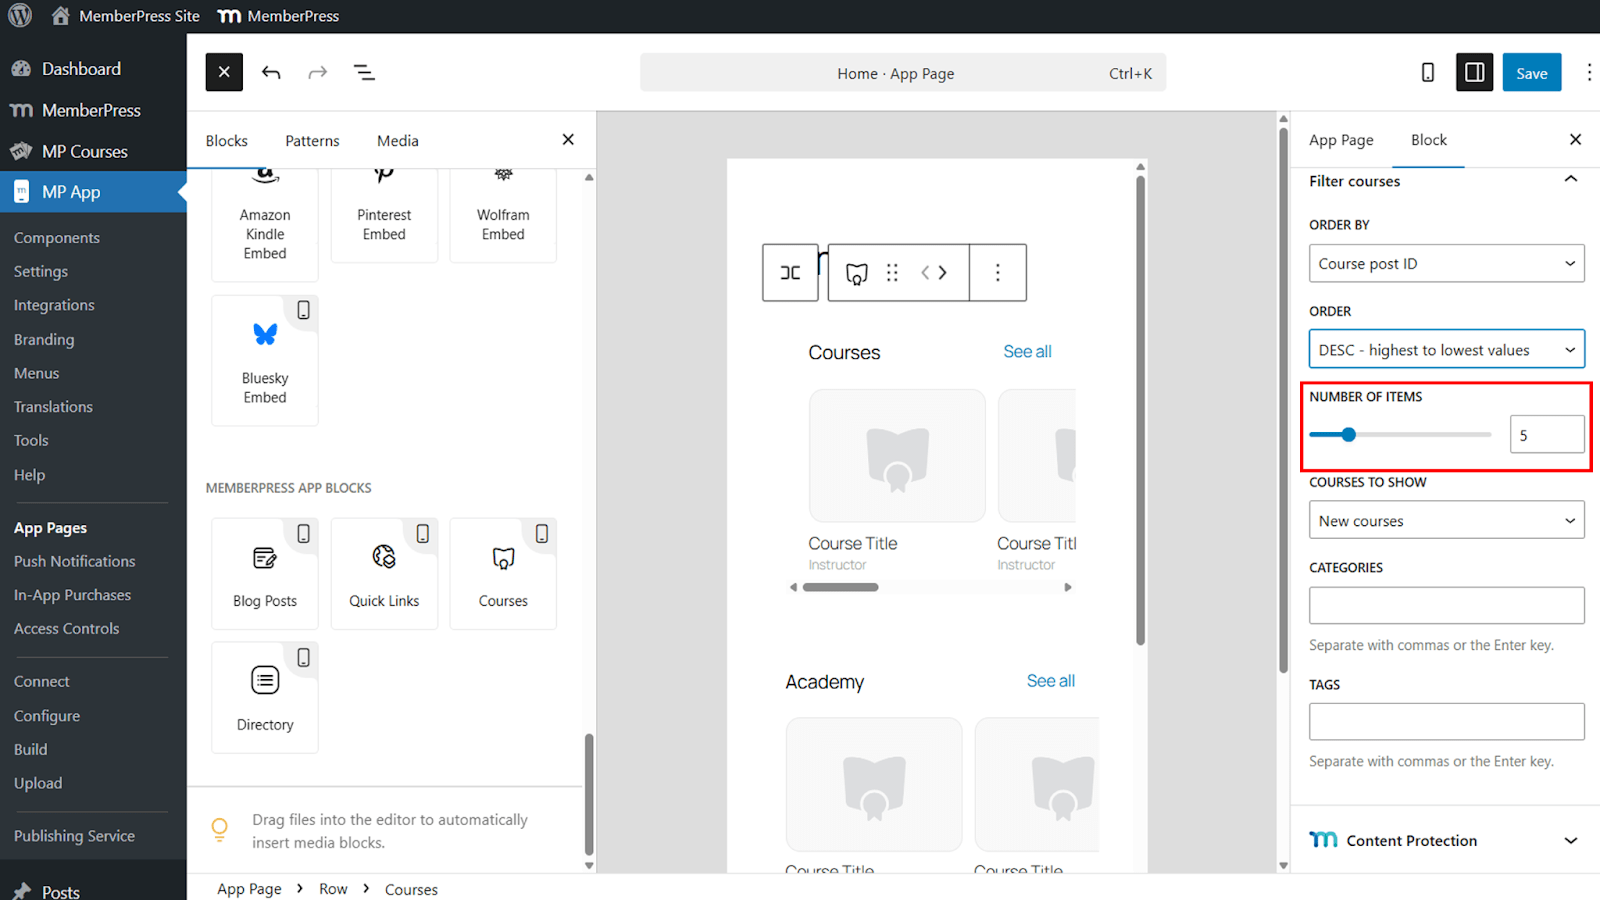This screenshot has width=1600, height=900.
Task: Open the Courses to Show dropdown
Action: 1446,520
